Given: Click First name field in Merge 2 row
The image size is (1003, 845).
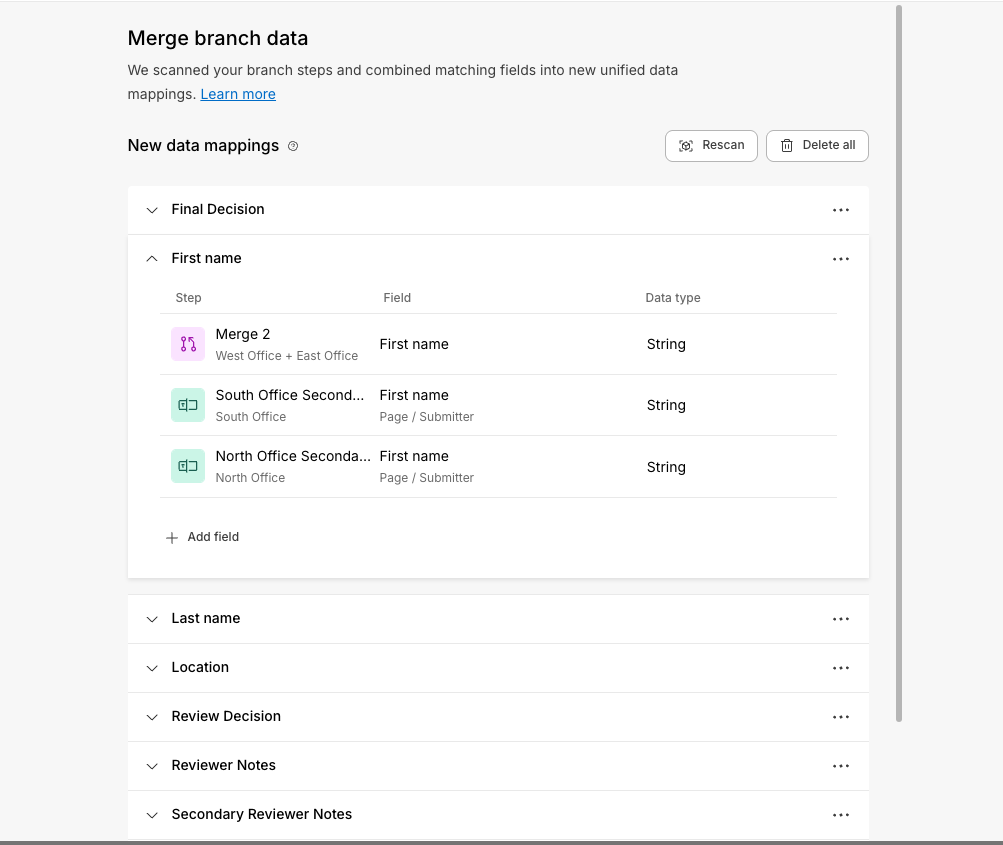Looking at the screenshot, I should click(414, 344).
